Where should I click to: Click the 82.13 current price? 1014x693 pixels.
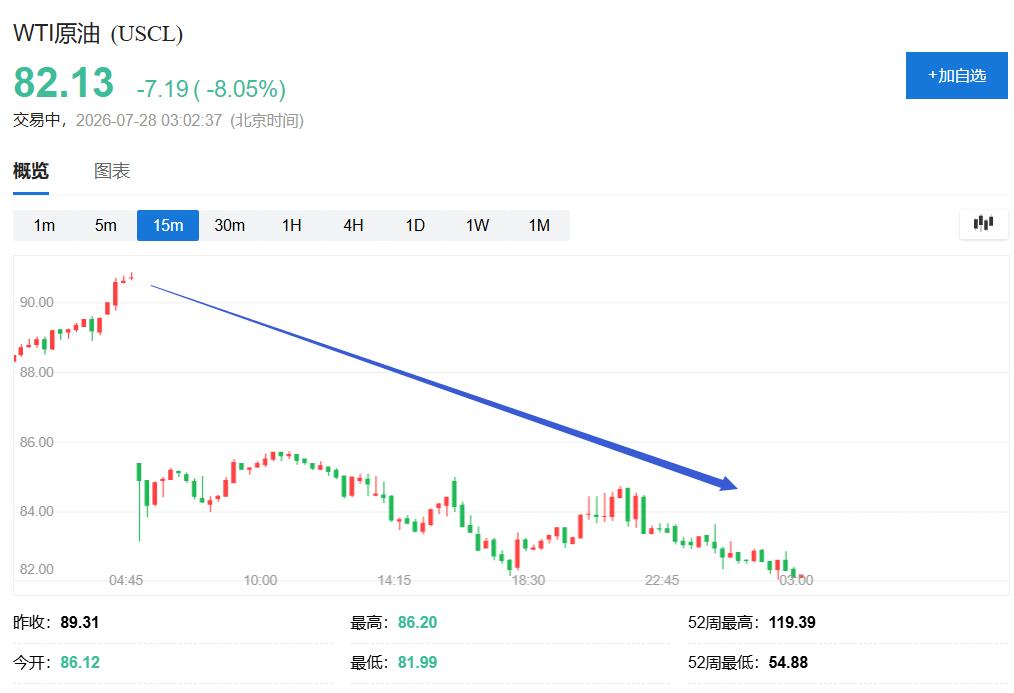pyautogui.click(x=63, y=83)
